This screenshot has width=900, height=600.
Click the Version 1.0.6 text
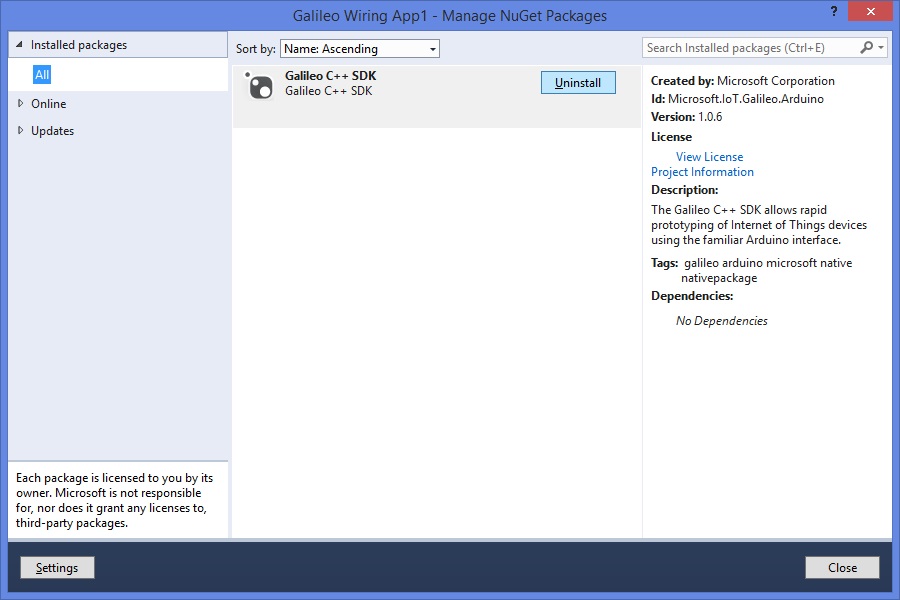[x=686, y=117]
